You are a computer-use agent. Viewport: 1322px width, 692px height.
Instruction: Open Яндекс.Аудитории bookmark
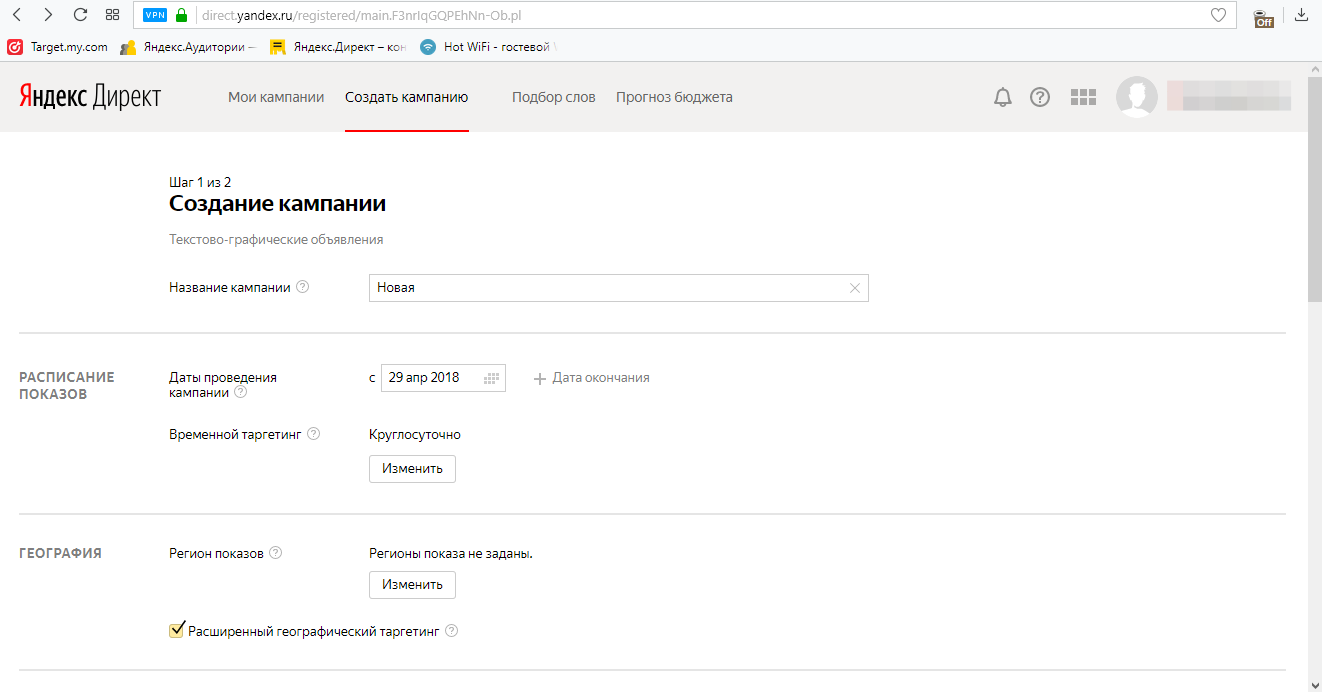click(x=187, y=47)
